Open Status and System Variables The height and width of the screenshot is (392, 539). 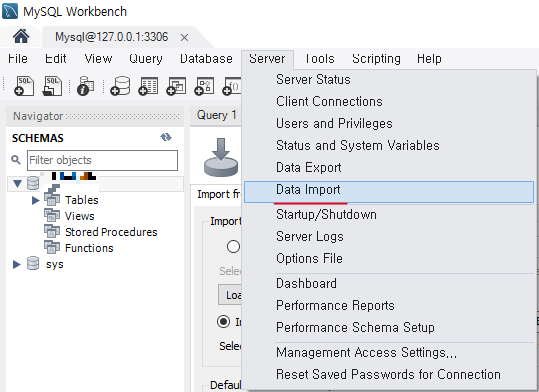click(389, 146)
